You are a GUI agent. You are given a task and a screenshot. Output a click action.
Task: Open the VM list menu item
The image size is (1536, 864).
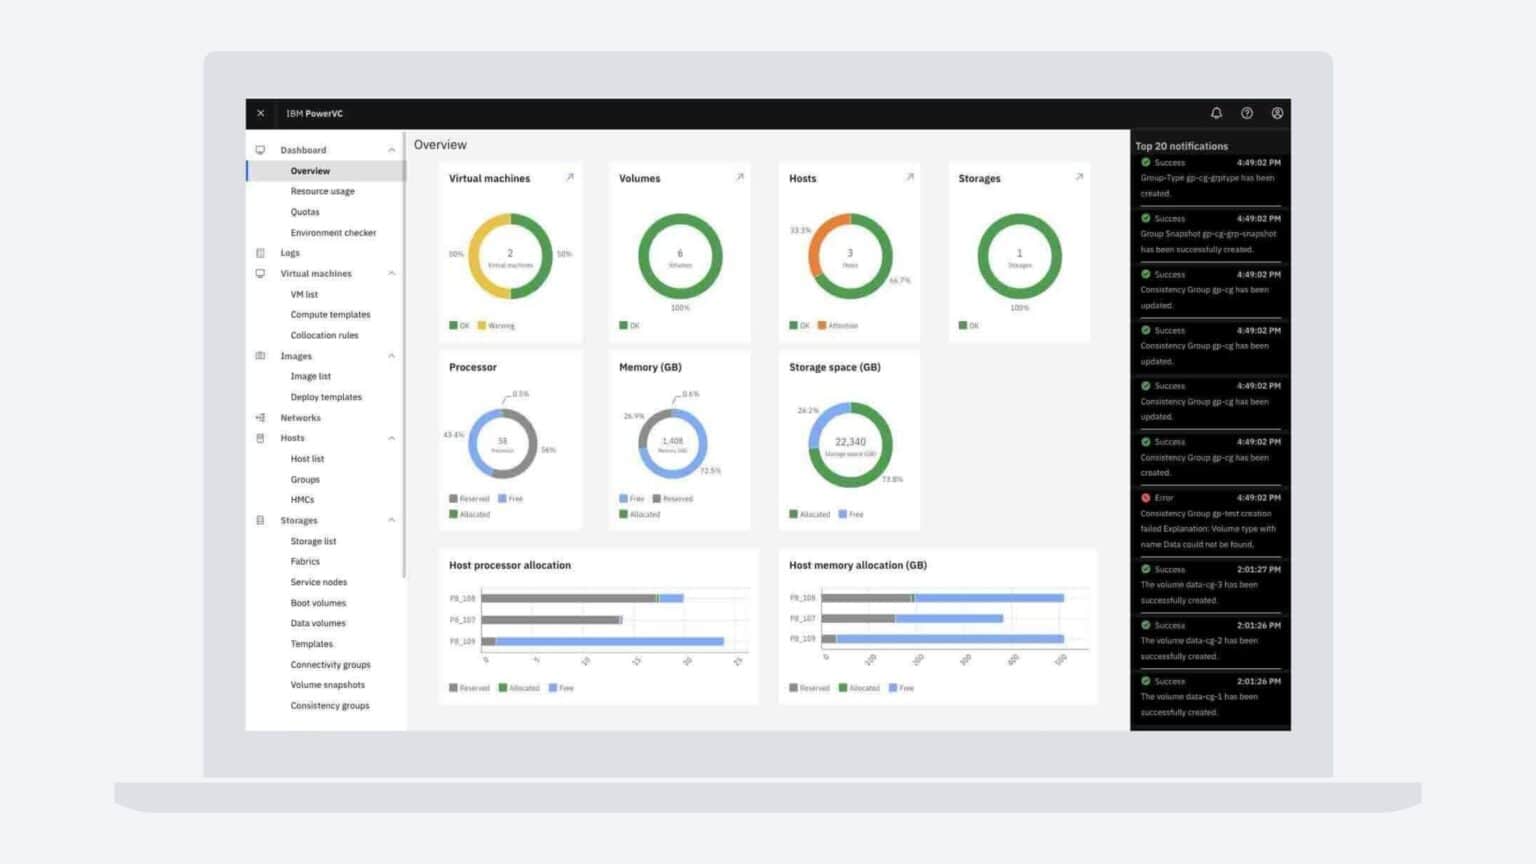pos(304,294)
